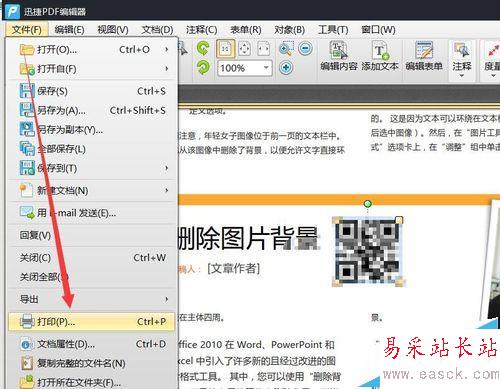Click the [文章作者] placeholder text

click(233, 268)
